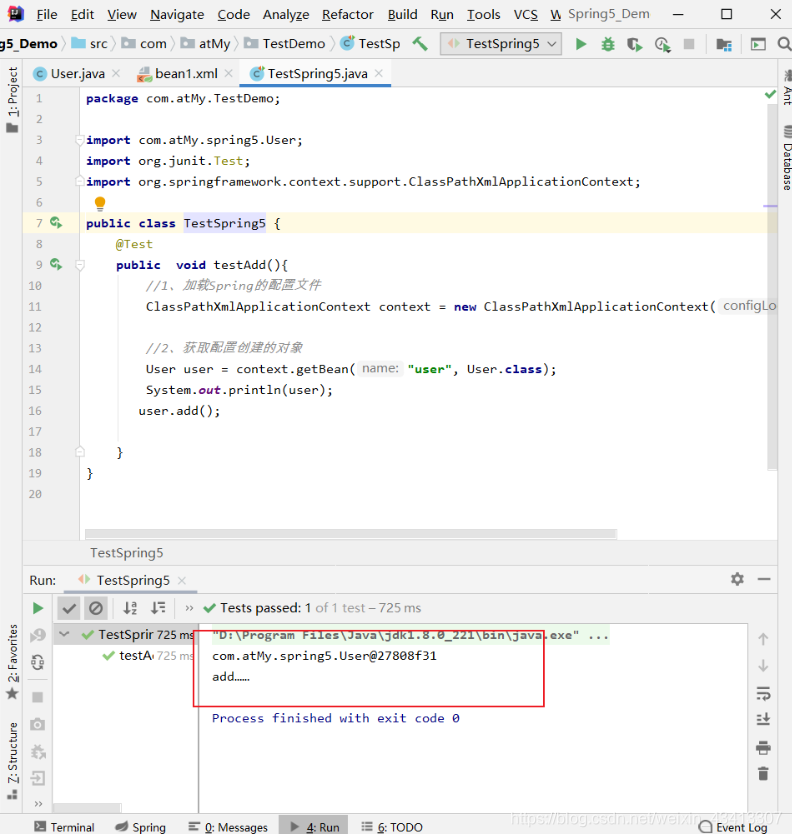The width and height of the screenshot is (792, 837).
Task: Click the run gutter icon beside testAdd method
Action: 56,264
